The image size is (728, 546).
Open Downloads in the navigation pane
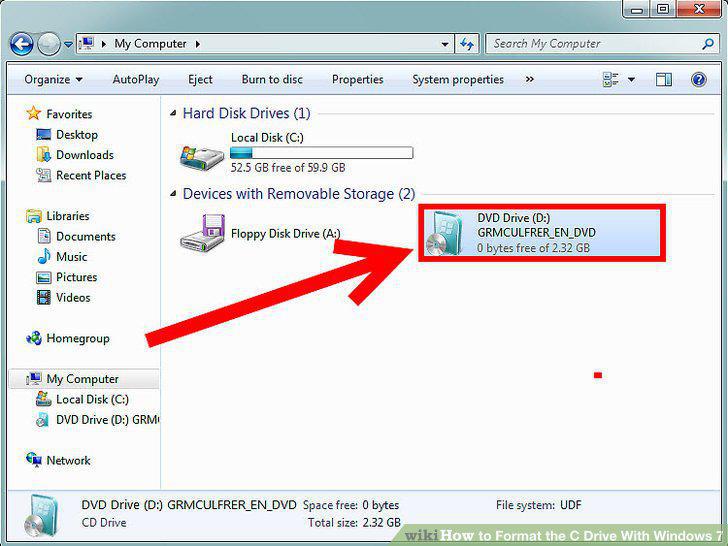point(84,155)
